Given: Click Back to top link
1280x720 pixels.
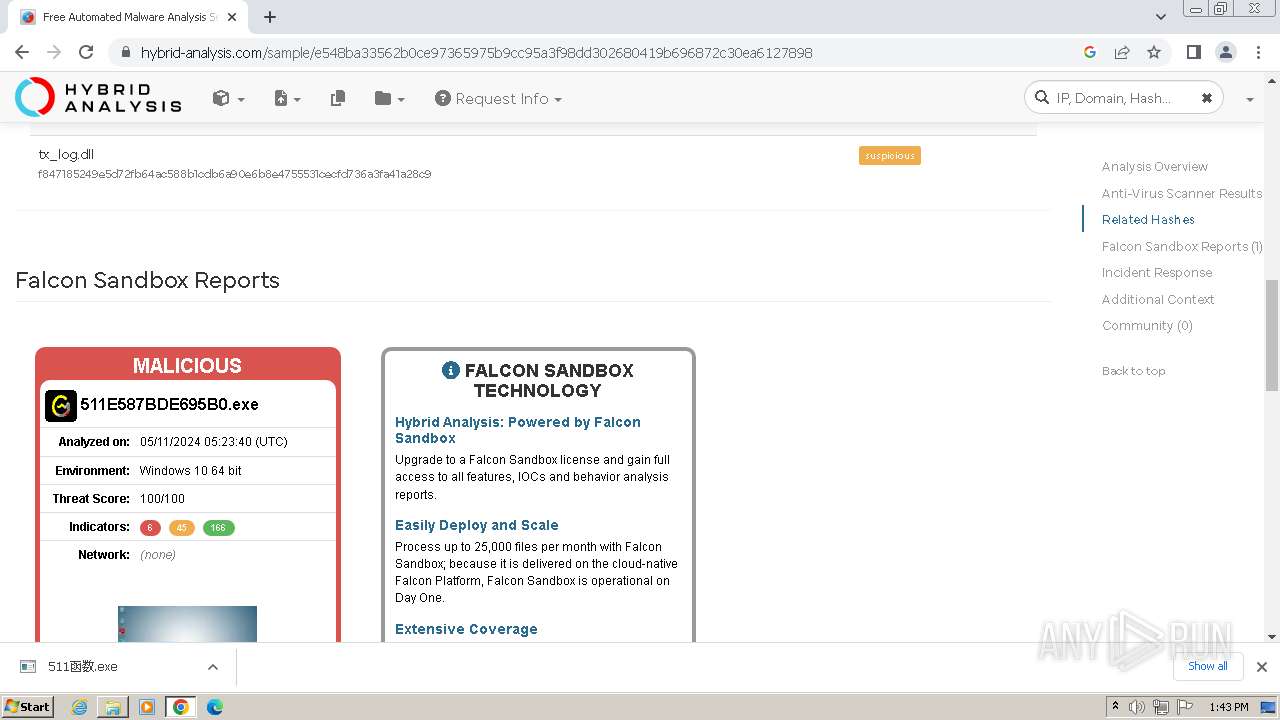Looking at the screenshot, I should [x=1133, y=371].
